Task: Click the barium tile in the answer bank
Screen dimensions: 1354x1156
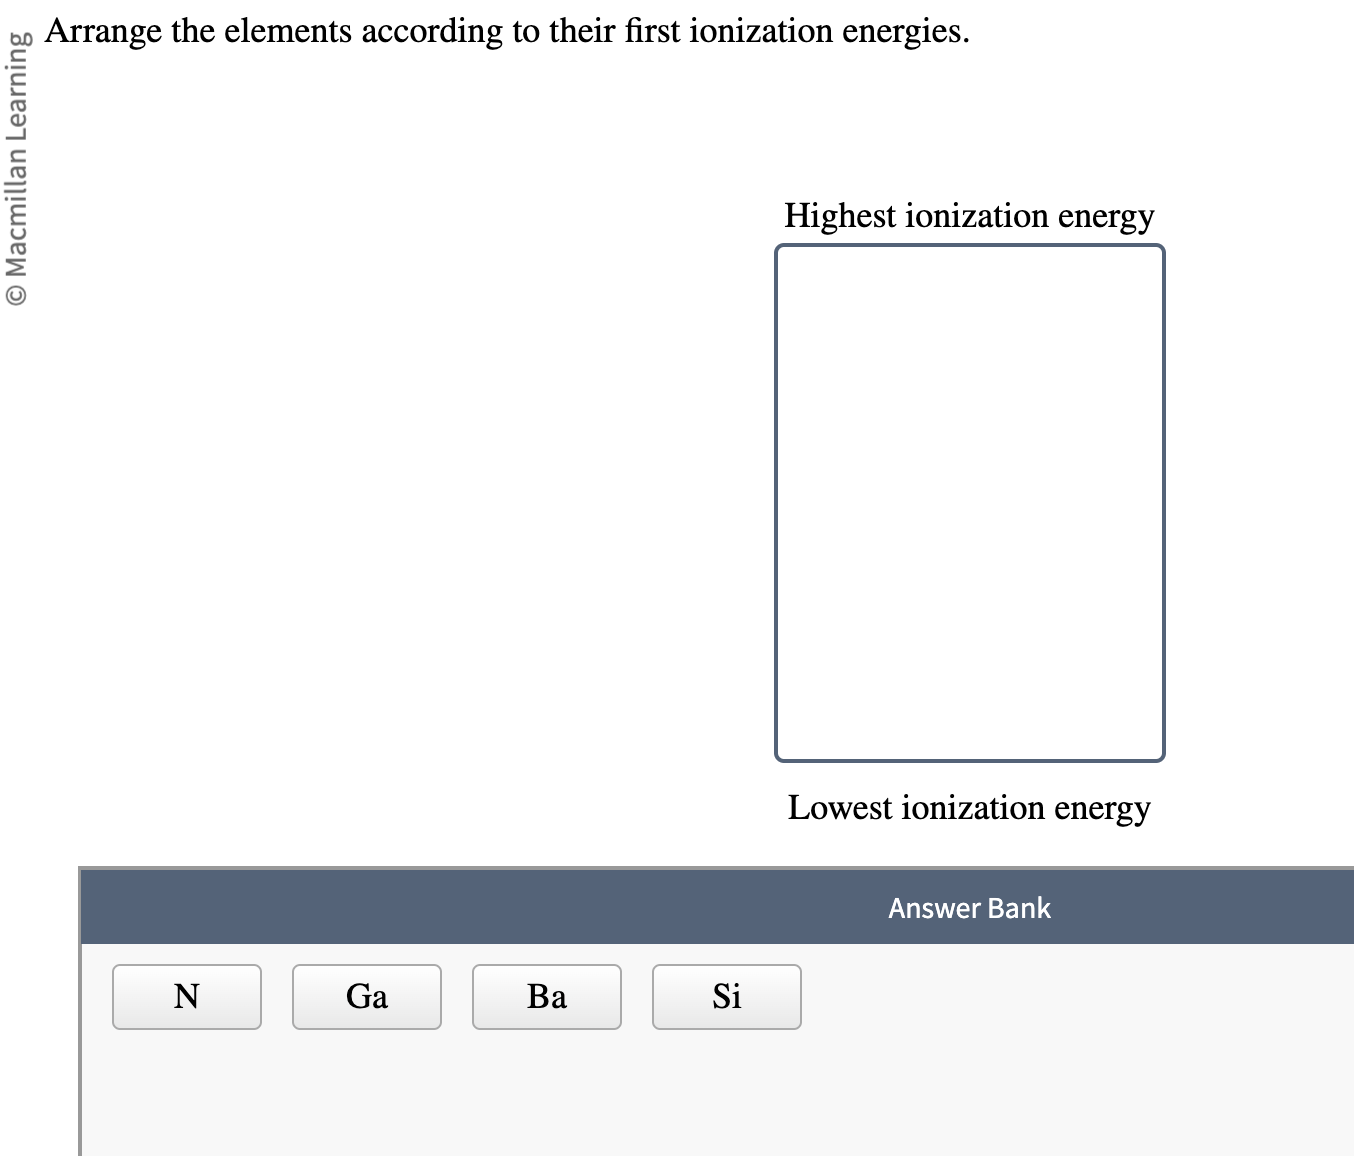Action: click(x=546, y=996)
